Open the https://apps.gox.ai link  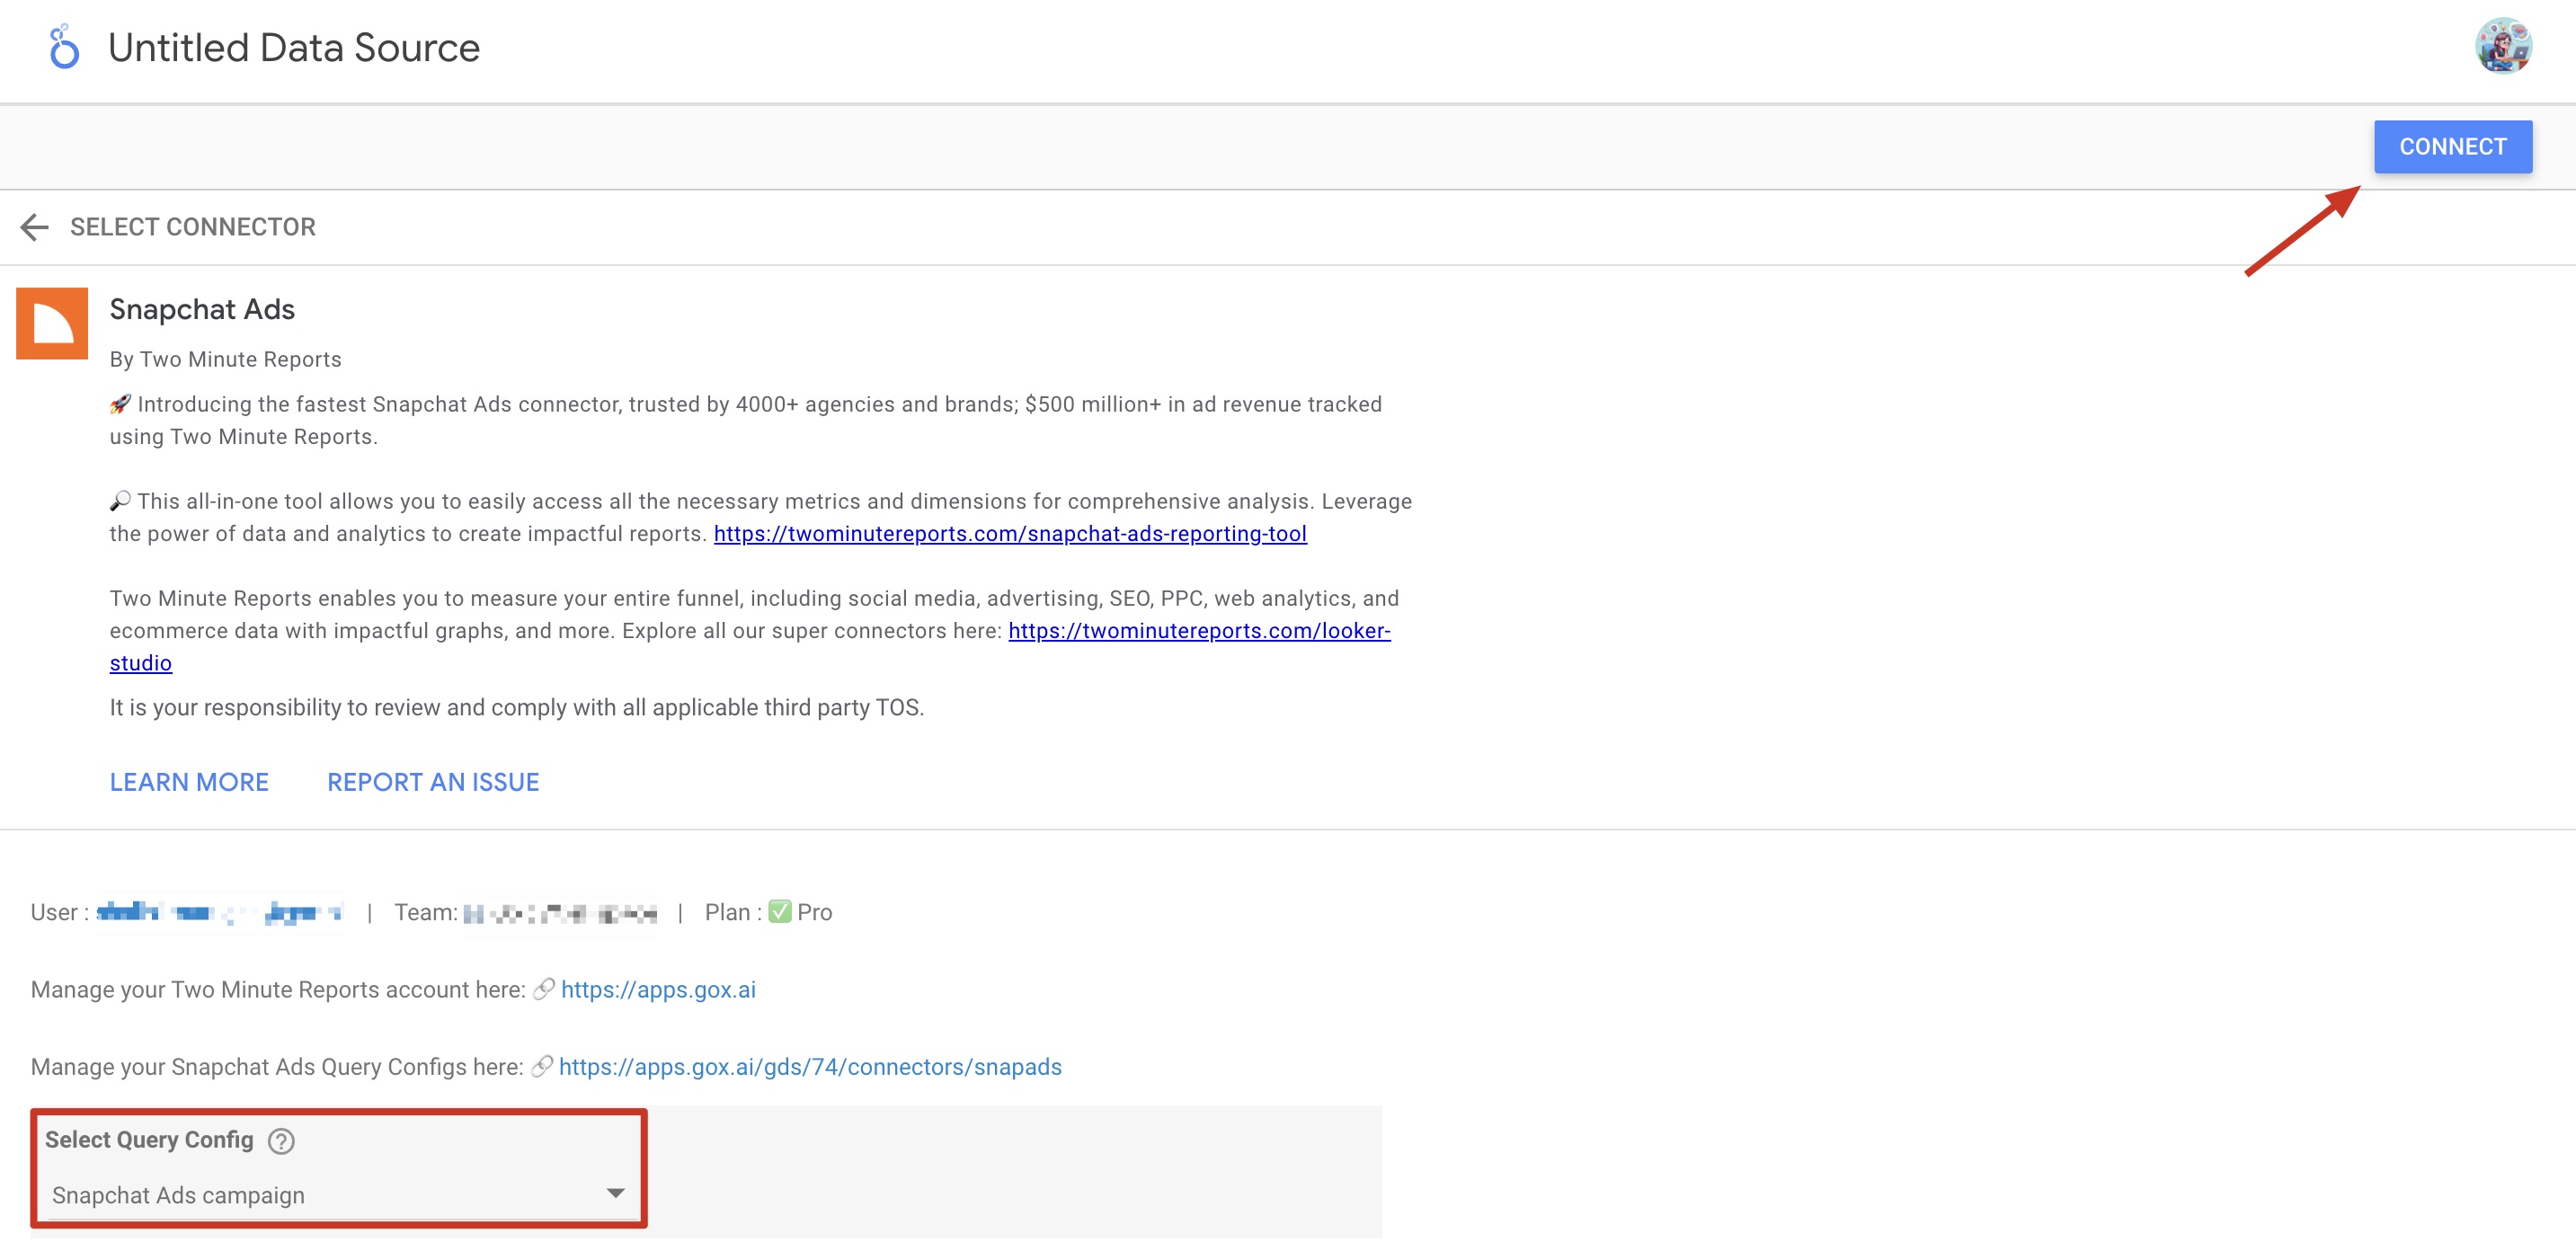click(x=658, y=990)
